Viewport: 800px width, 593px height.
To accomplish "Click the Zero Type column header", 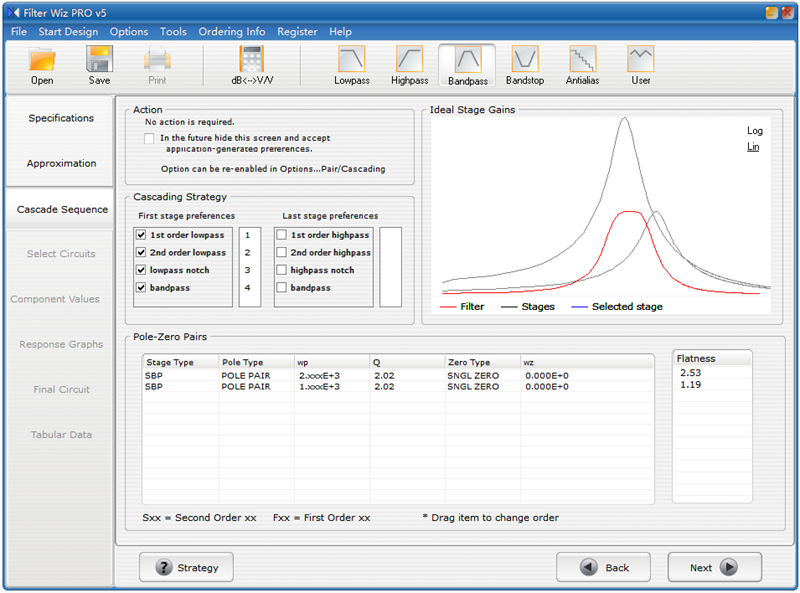I will pyautogui.click(x=483, y=362).
